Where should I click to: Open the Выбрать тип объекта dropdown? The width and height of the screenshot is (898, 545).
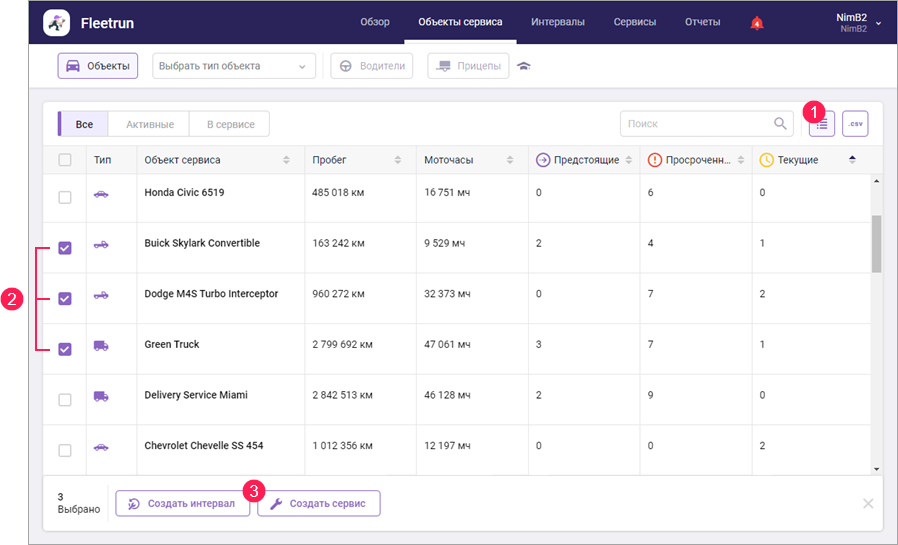pos(233,67)
